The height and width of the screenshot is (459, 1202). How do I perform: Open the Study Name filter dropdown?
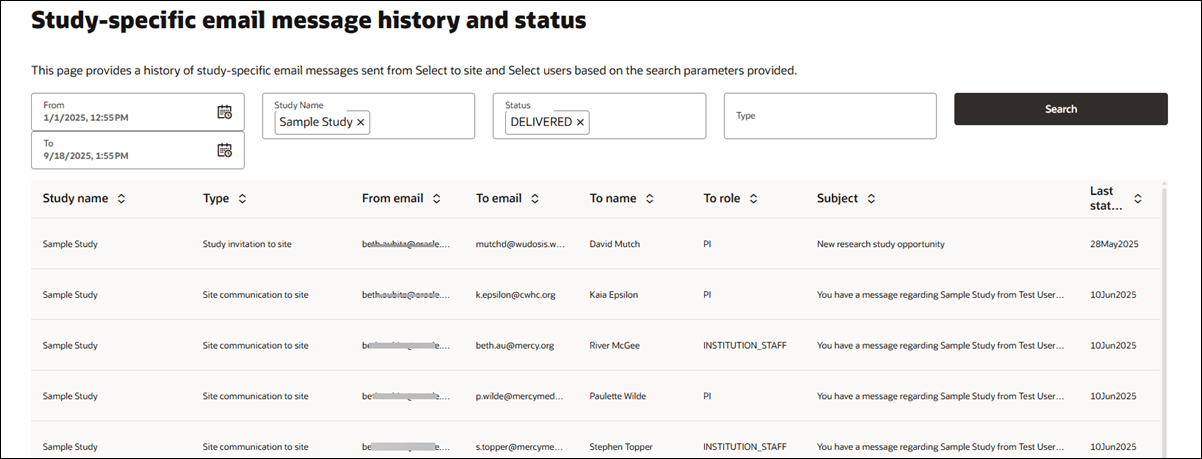pos(368,116)
